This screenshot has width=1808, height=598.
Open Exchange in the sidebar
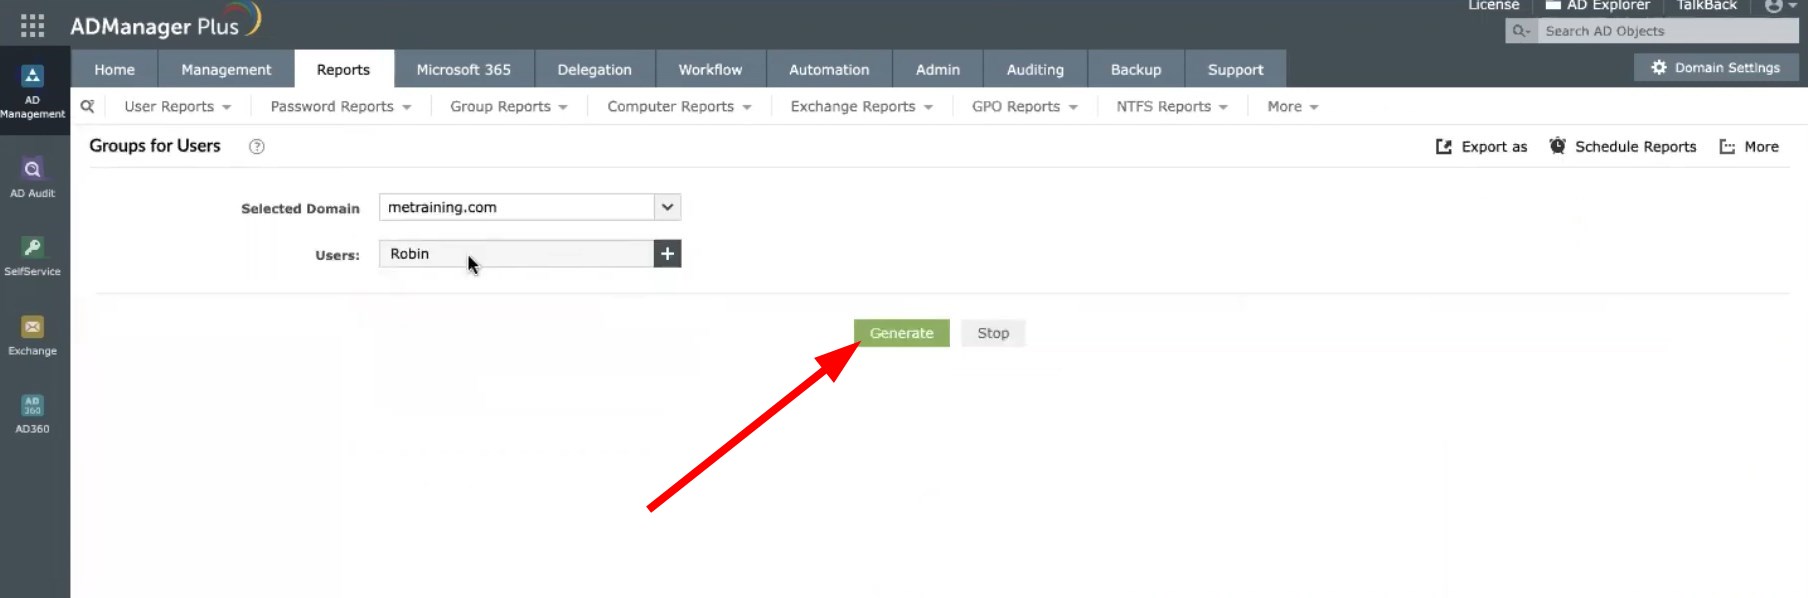click(x=33, y=336)
